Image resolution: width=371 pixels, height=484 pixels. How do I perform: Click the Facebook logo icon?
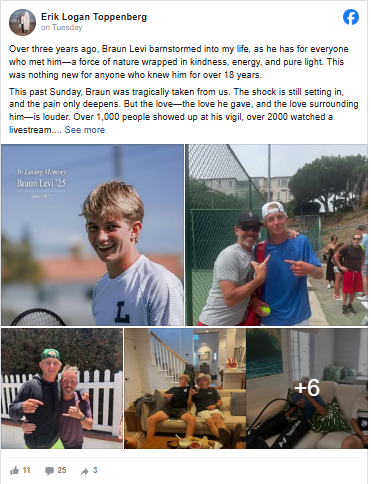[x=351, y=17]
